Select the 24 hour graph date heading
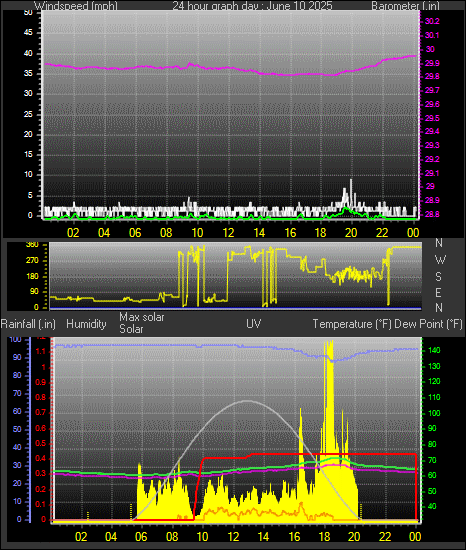 point(252,6)
